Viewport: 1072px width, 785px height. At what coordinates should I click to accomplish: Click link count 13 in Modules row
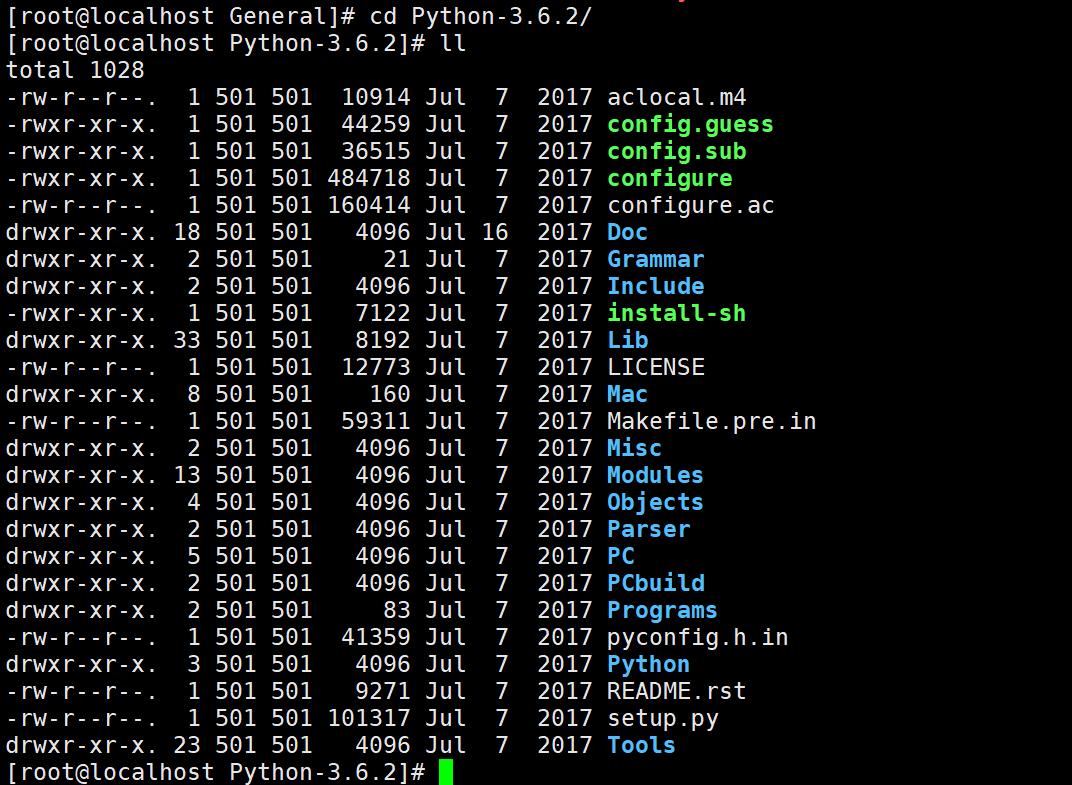coord(187,475)
